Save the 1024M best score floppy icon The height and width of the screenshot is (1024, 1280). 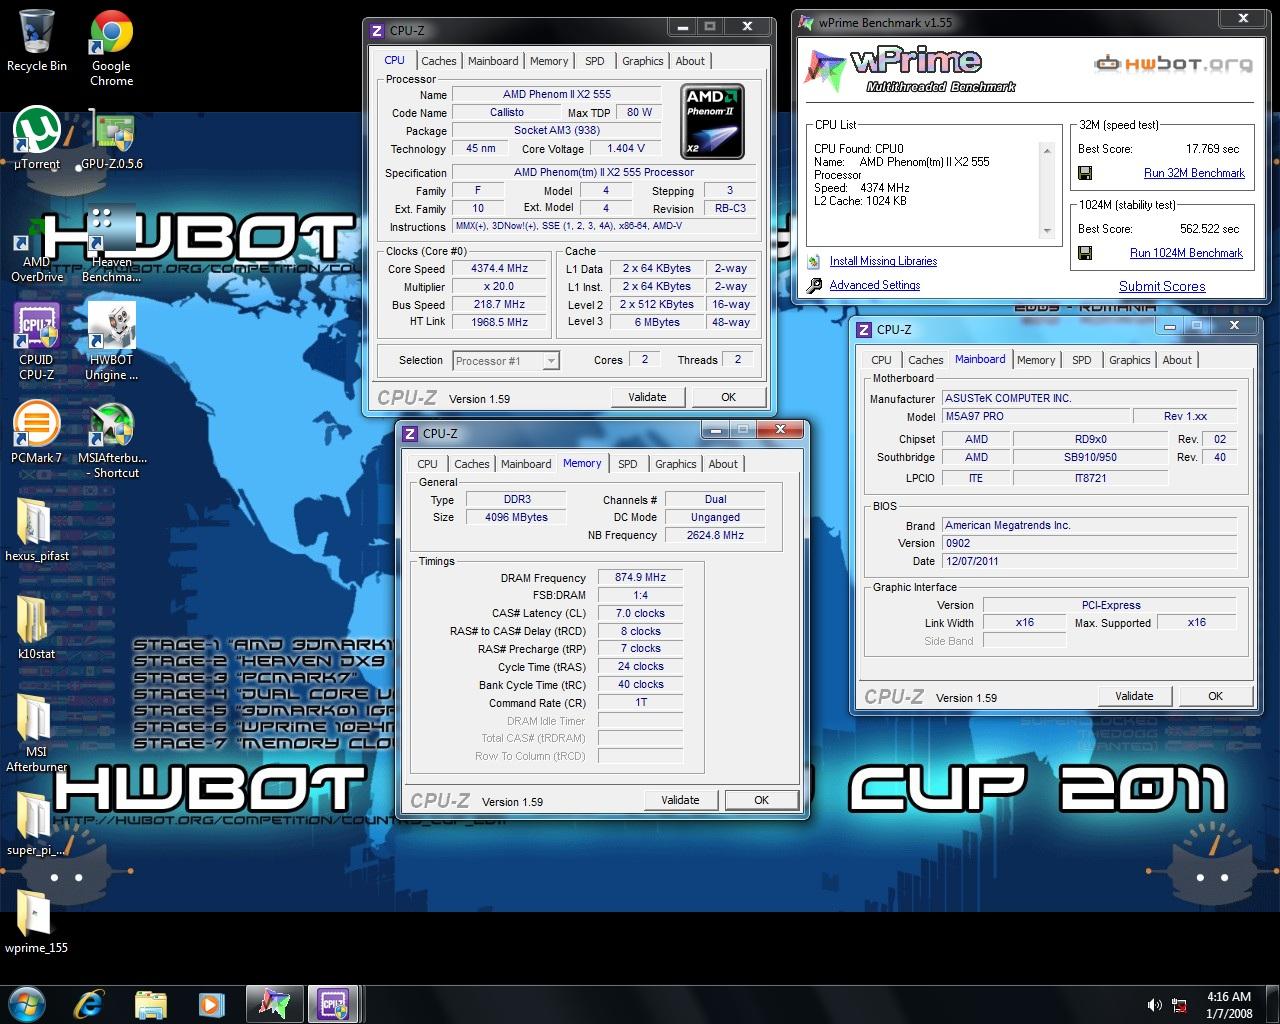[1085, 253]
